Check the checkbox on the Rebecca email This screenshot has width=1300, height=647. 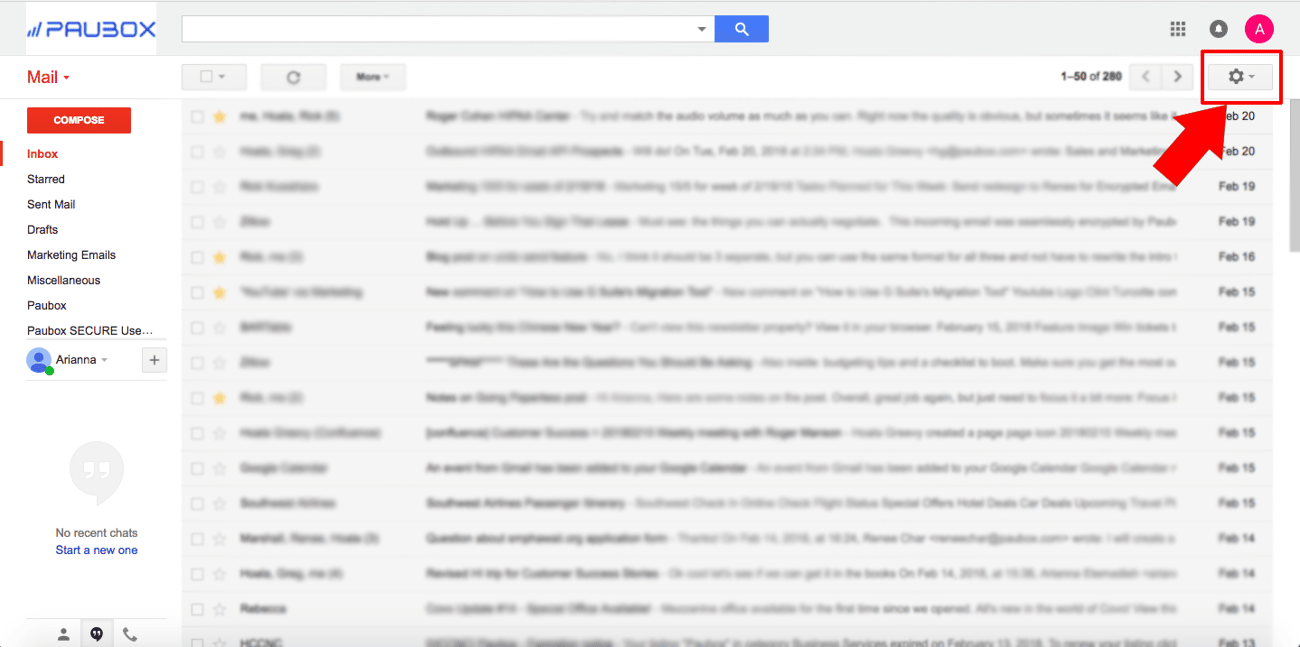197,608
